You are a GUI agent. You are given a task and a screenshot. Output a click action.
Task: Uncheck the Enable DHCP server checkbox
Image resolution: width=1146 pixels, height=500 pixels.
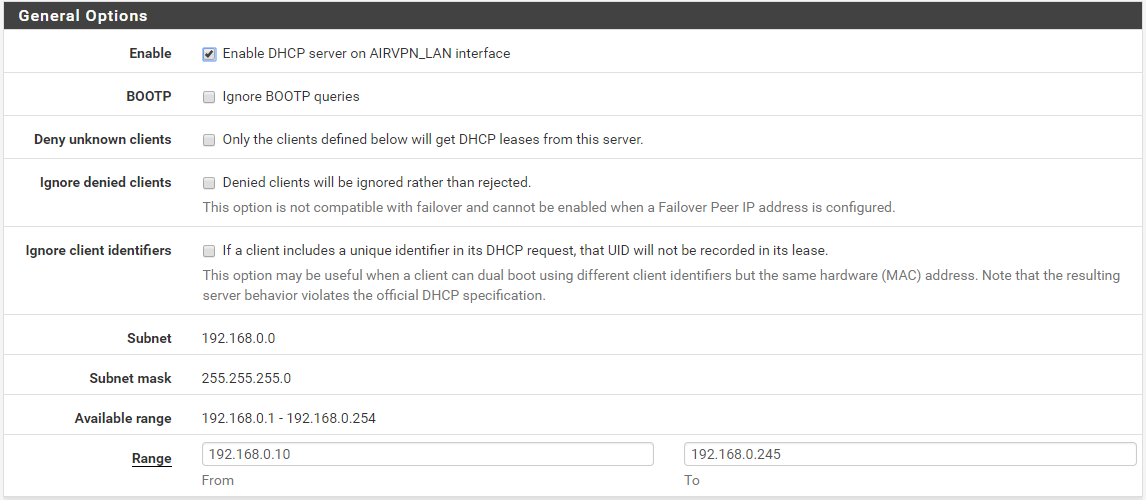coord(209,54)
